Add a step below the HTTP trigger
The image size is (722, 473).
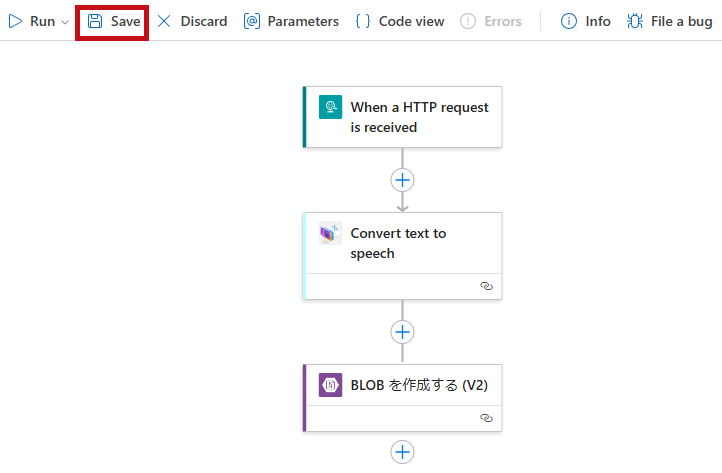(402, 180)
